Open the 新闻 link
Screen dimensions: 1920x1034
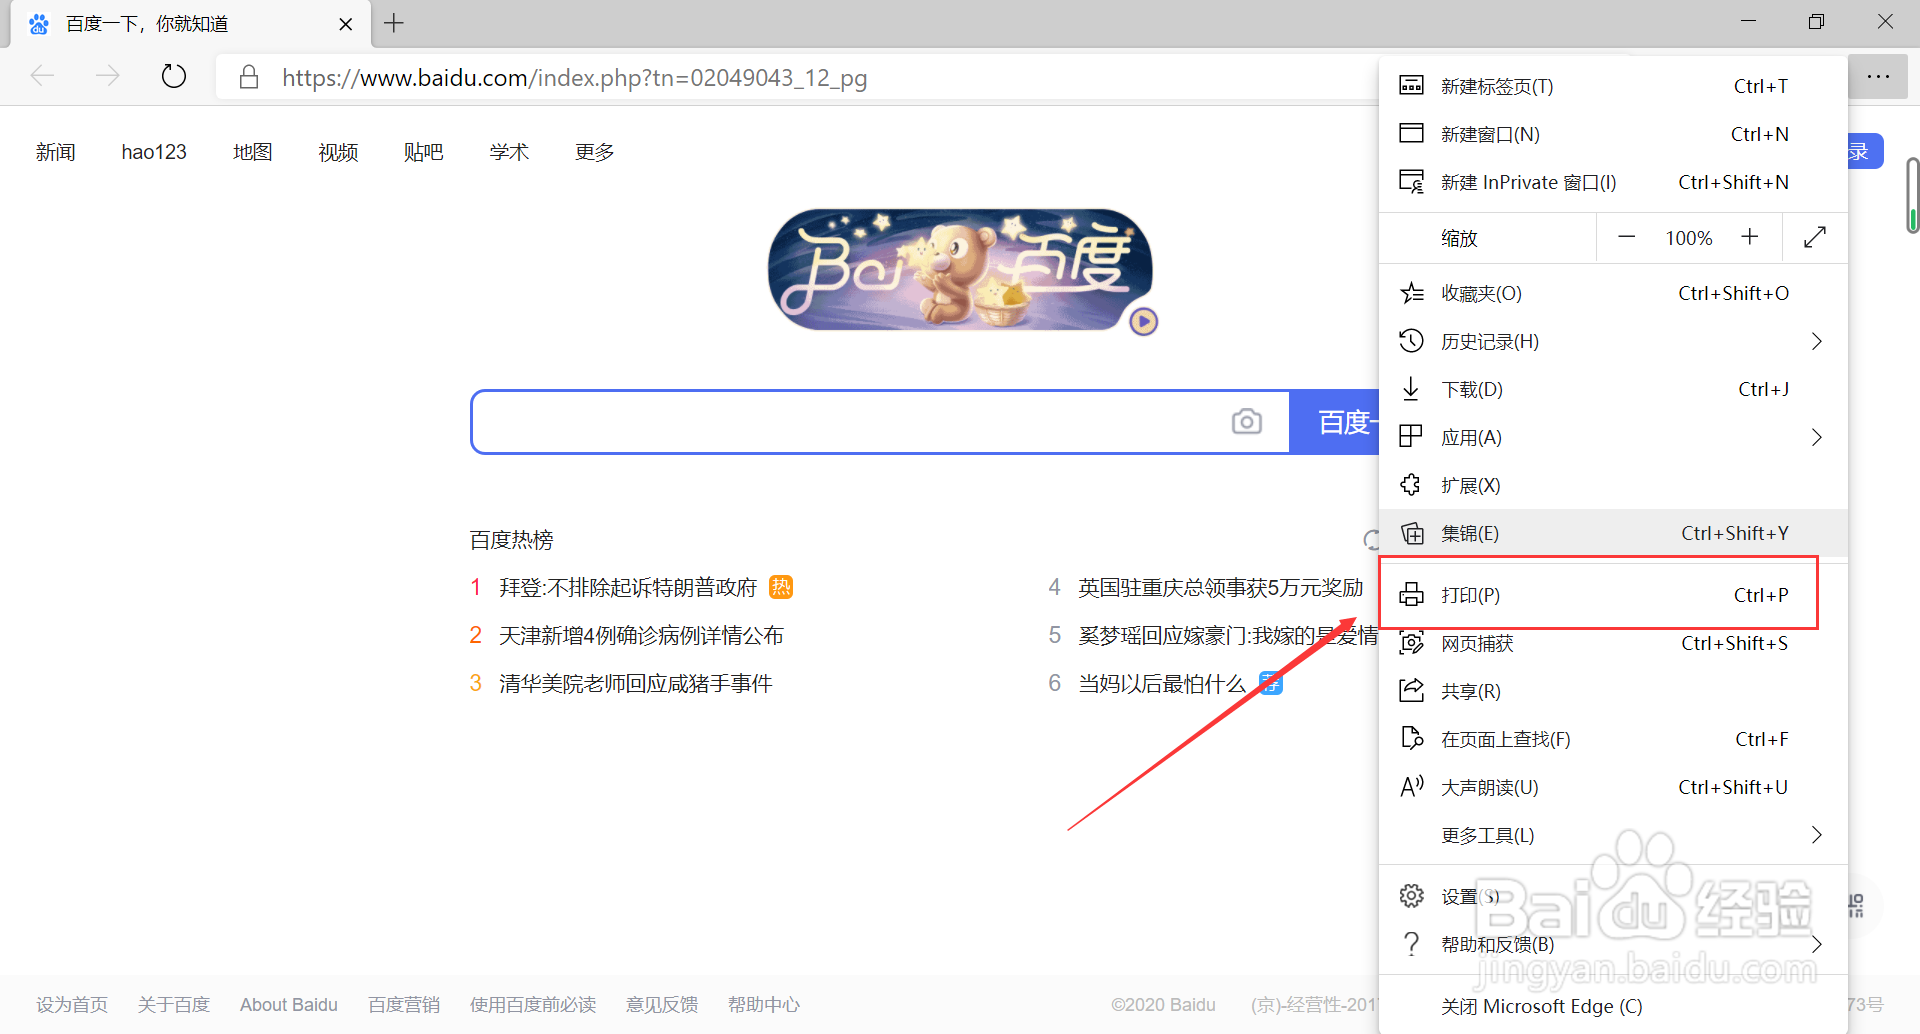56,152
